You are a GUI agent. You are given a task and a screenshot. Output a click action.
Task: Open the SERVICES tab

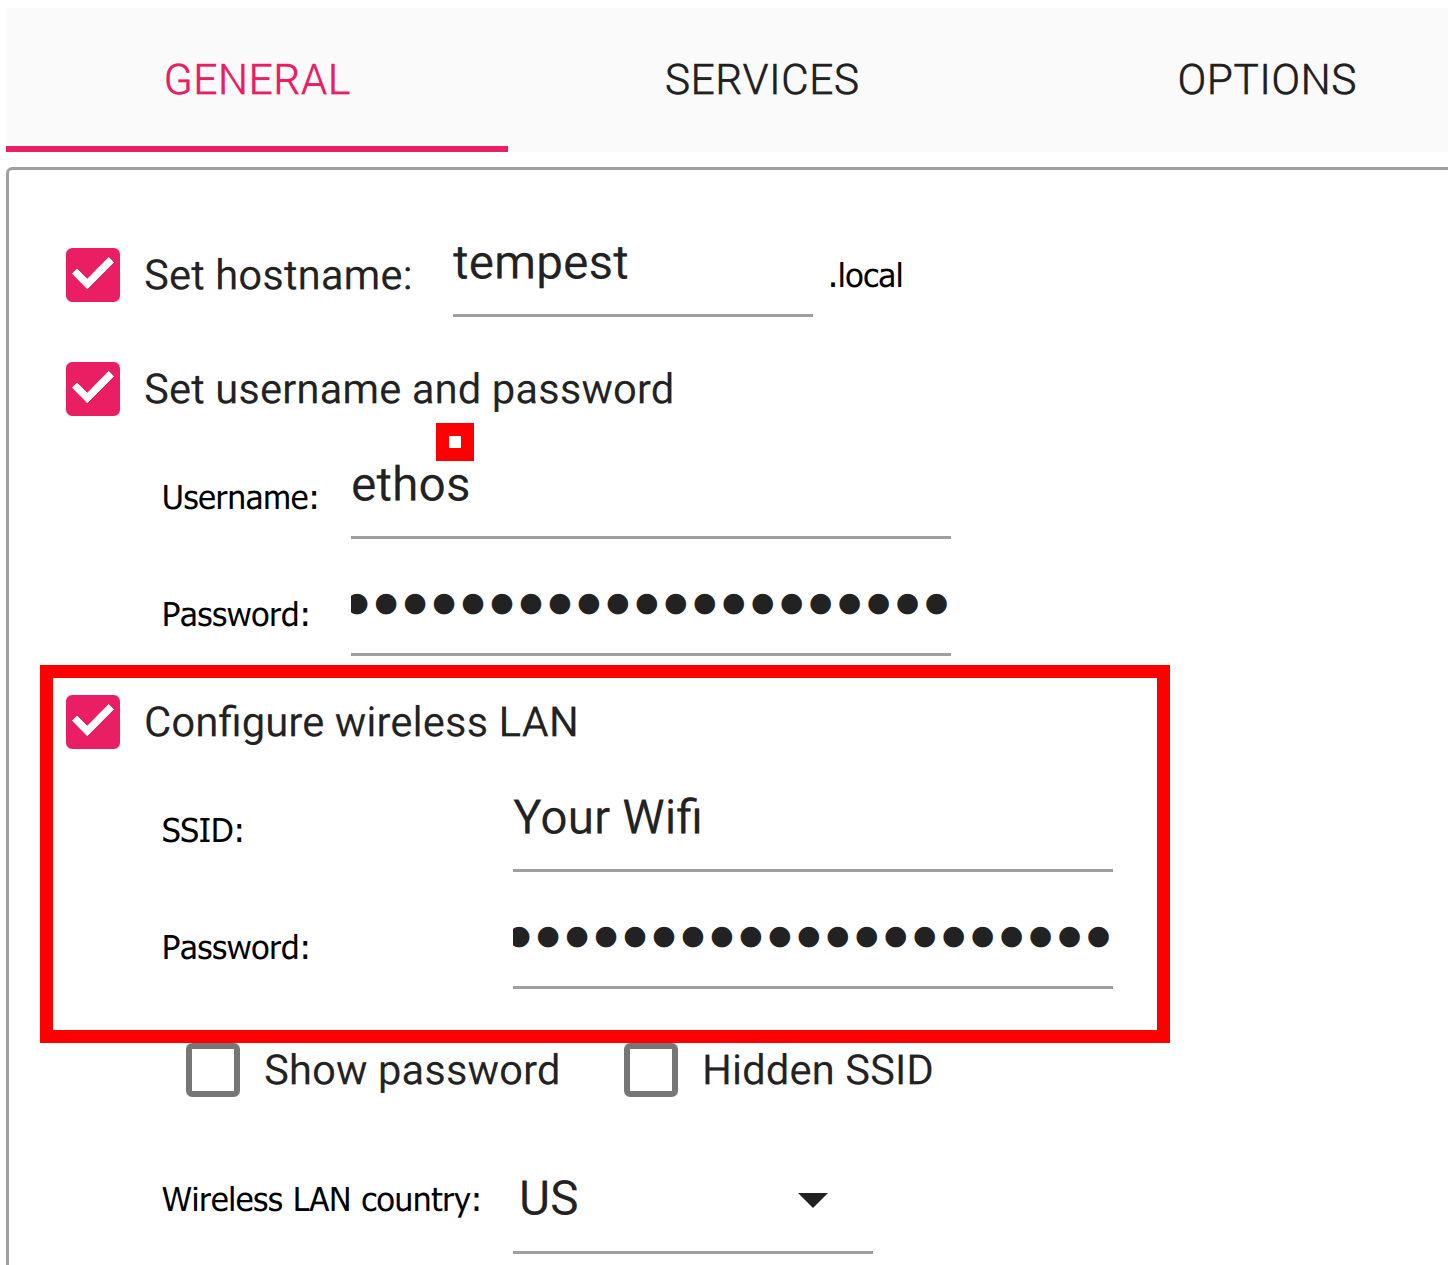point(761,80)
